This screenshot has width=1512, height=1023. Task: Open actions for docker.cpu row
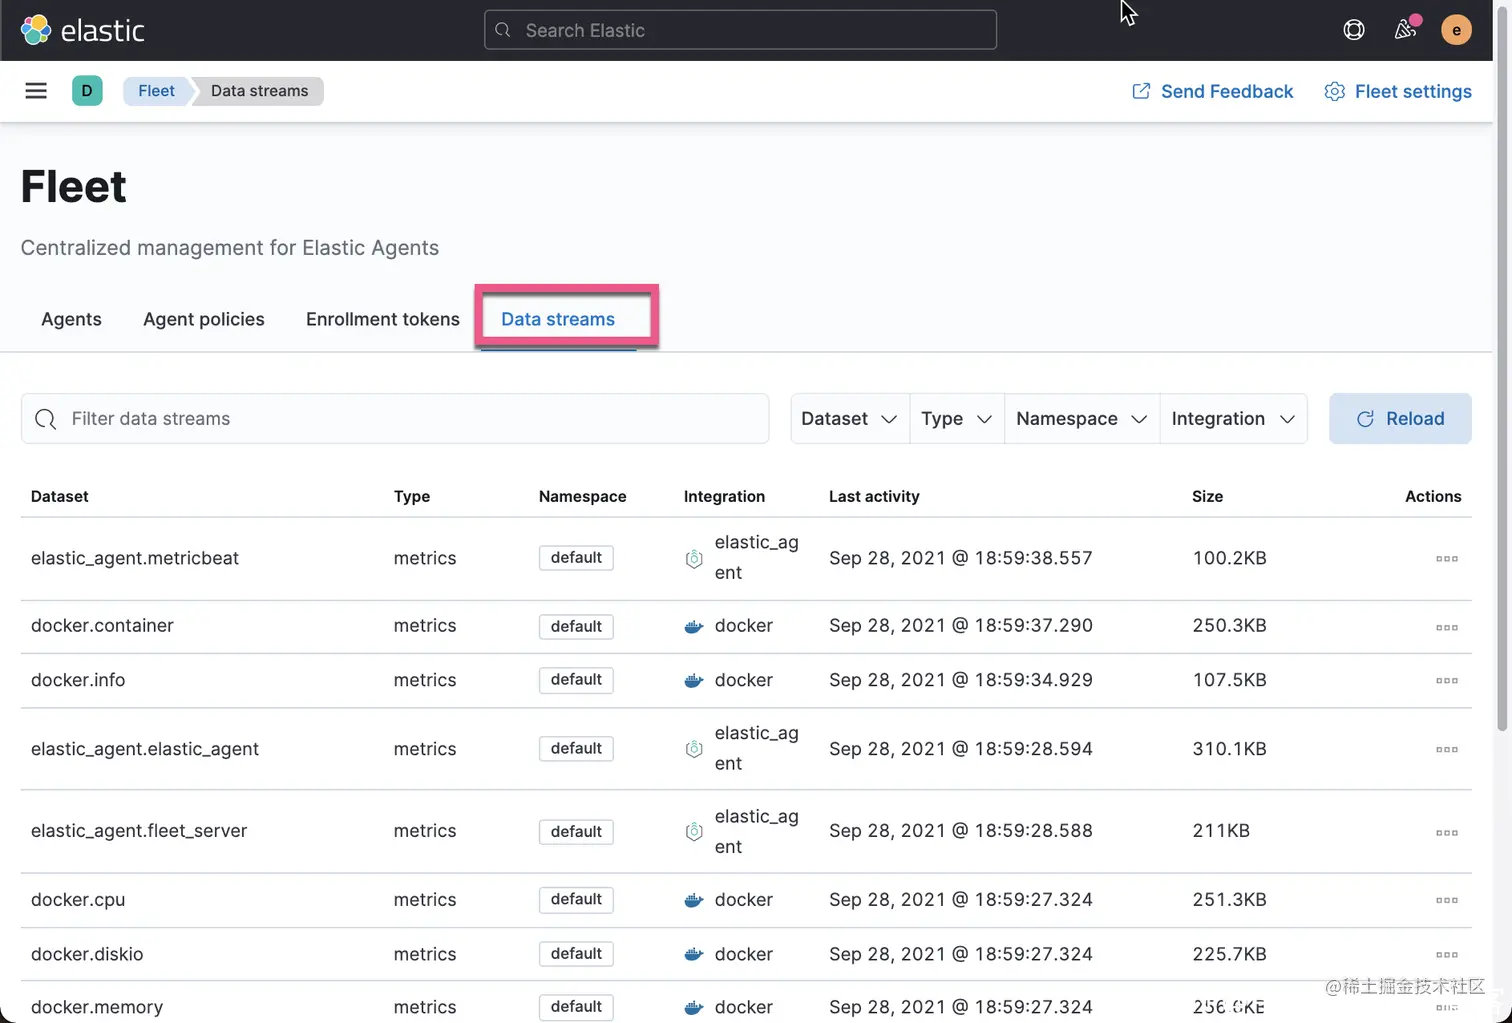(1446, 900)
